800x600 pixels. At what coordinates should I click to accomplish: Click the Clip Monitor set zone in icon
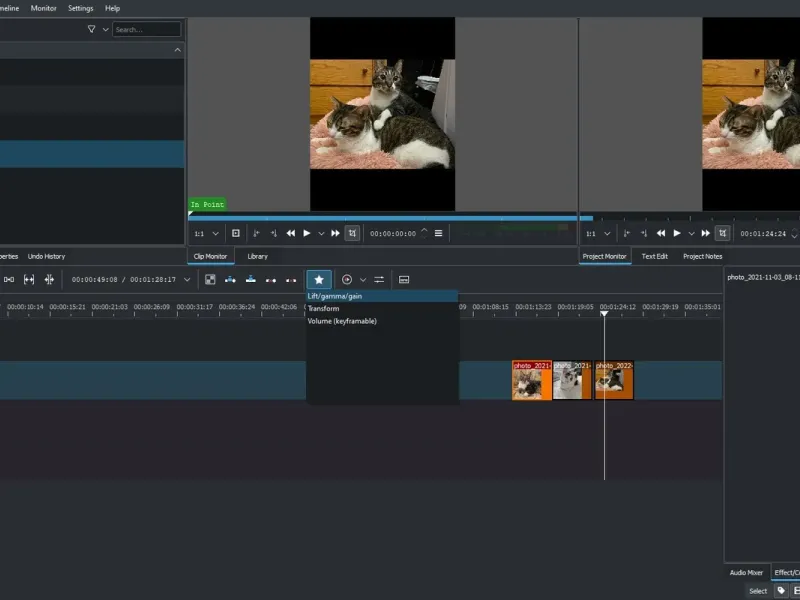click(x=256, y=233)
